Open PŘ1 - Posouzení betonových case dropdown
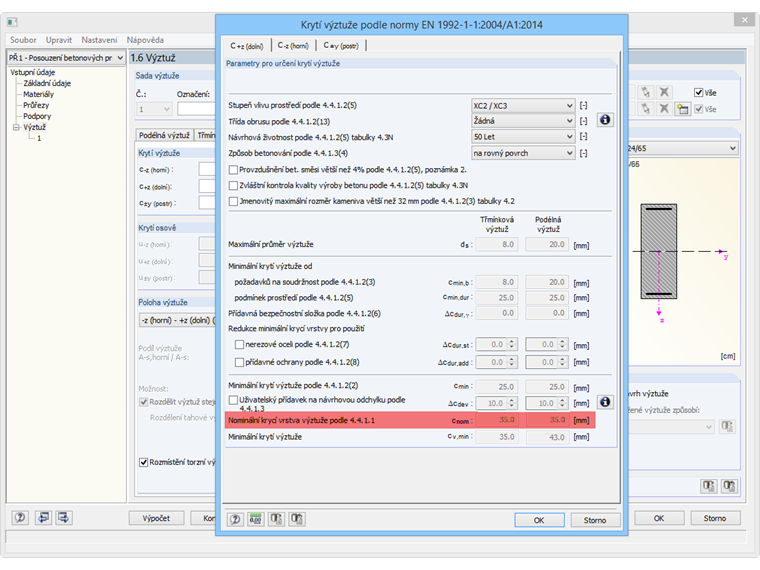760x570 pixels. point(66,58)
